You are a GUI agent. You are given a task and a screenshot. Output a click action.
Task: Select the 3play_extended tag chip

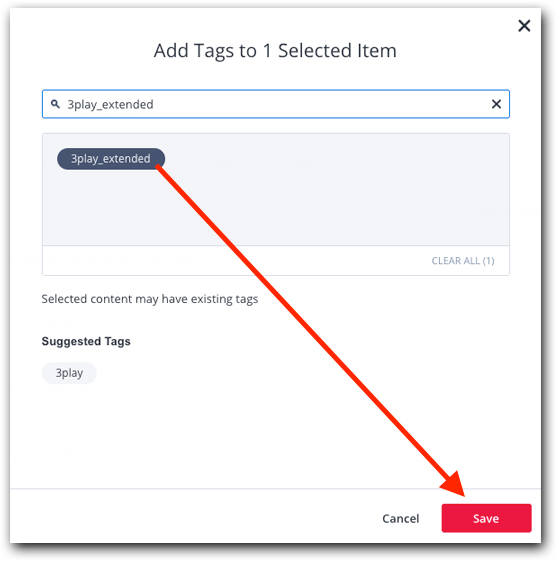[x=111, y=159]
